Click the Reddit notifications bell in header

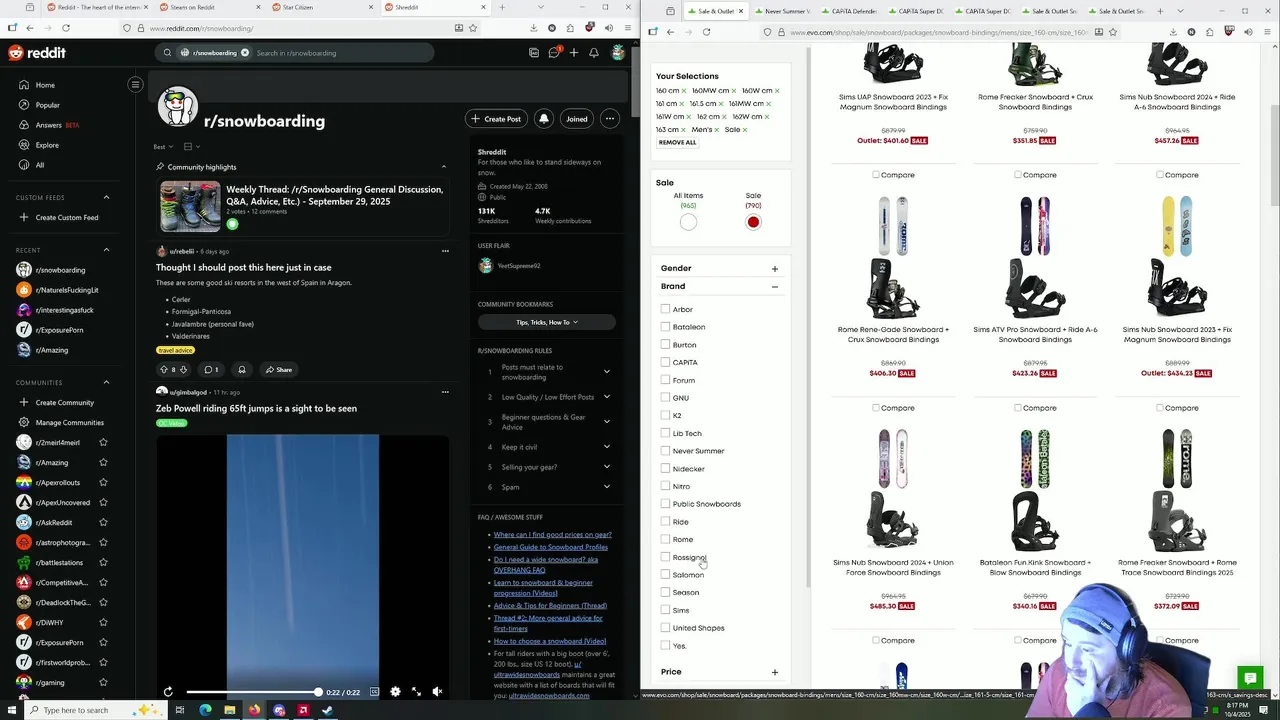tap(594, 53)
